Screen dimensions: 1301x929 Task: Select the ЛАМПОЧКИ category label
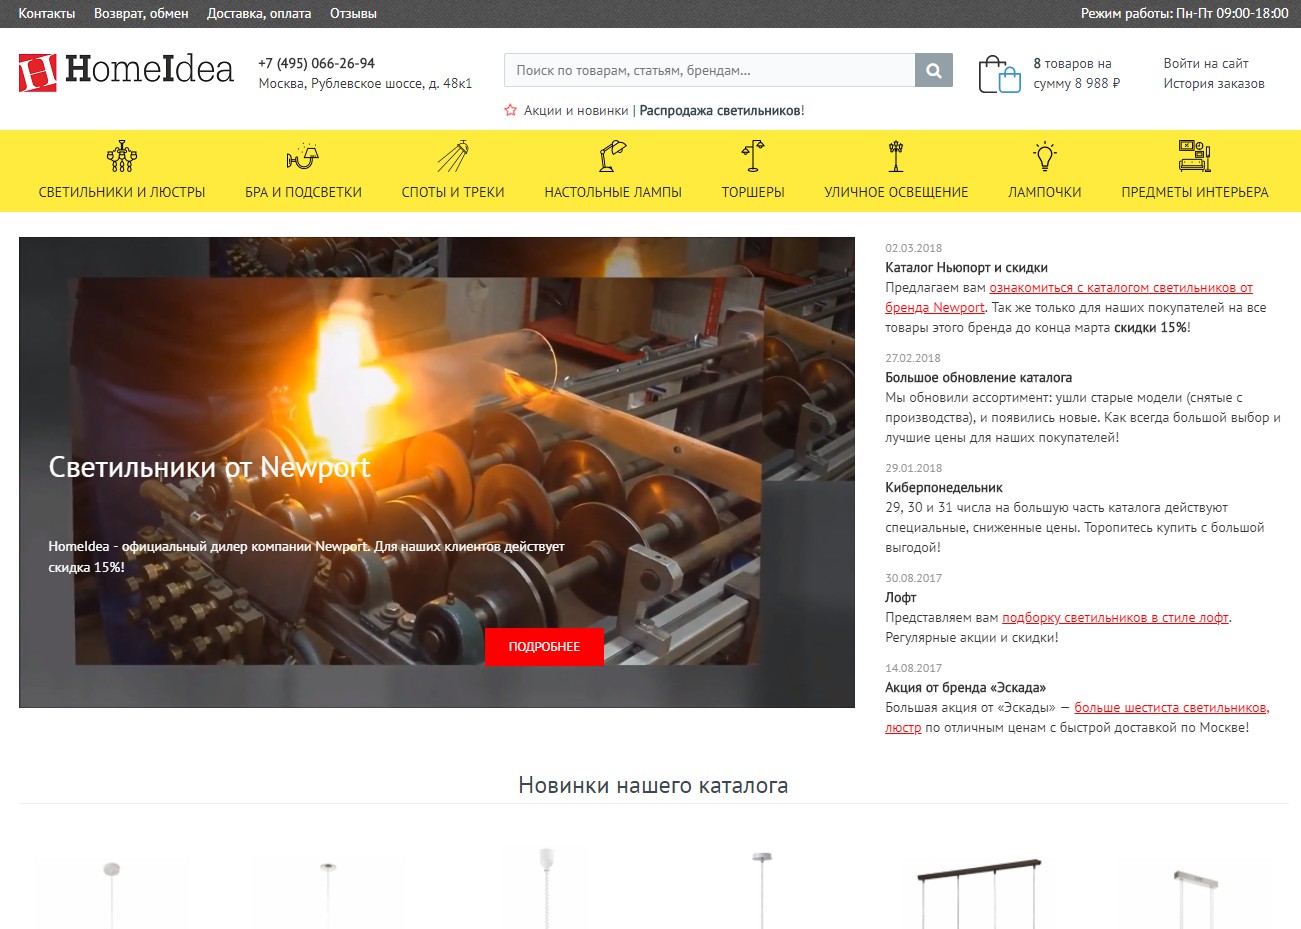pos(1045,192)
